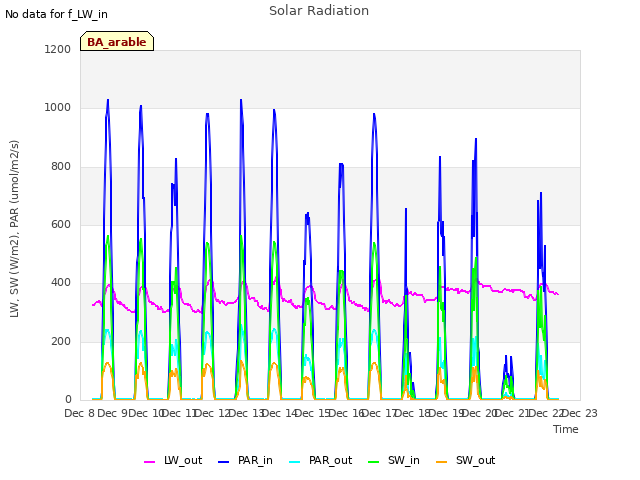
Task: Click the Dec 17 PAR_in peak near 980
Action: pyautogui.click(x=374, y=114)
